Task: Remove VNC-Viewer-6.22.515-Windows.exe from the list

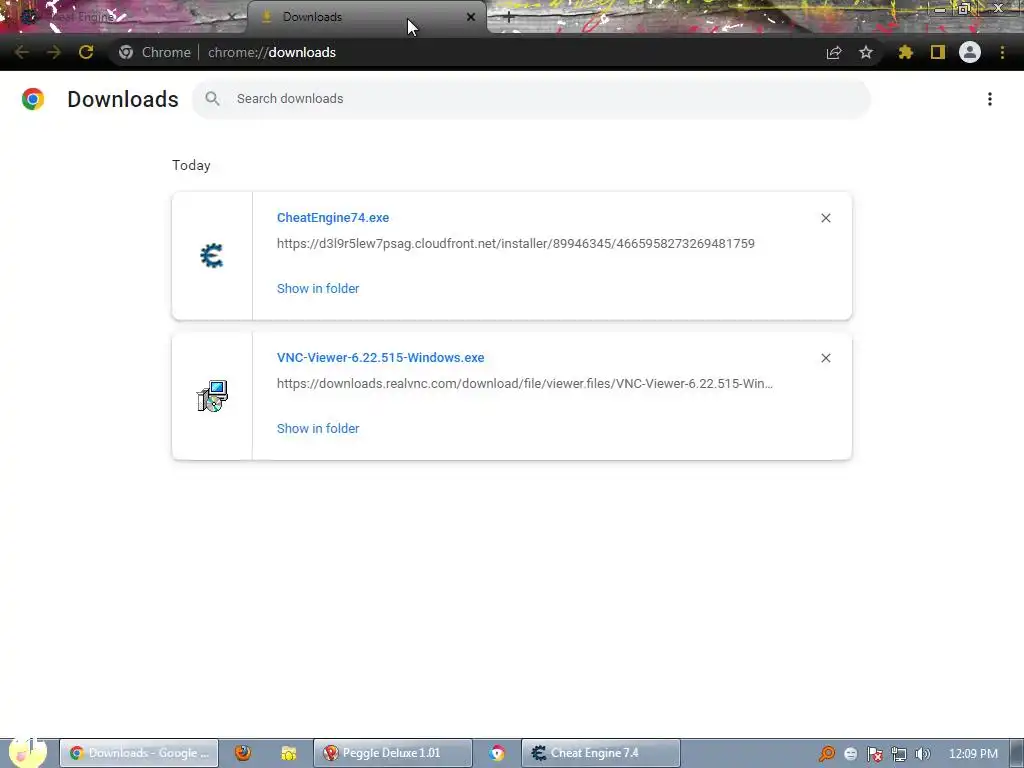Action: (825, 358)
